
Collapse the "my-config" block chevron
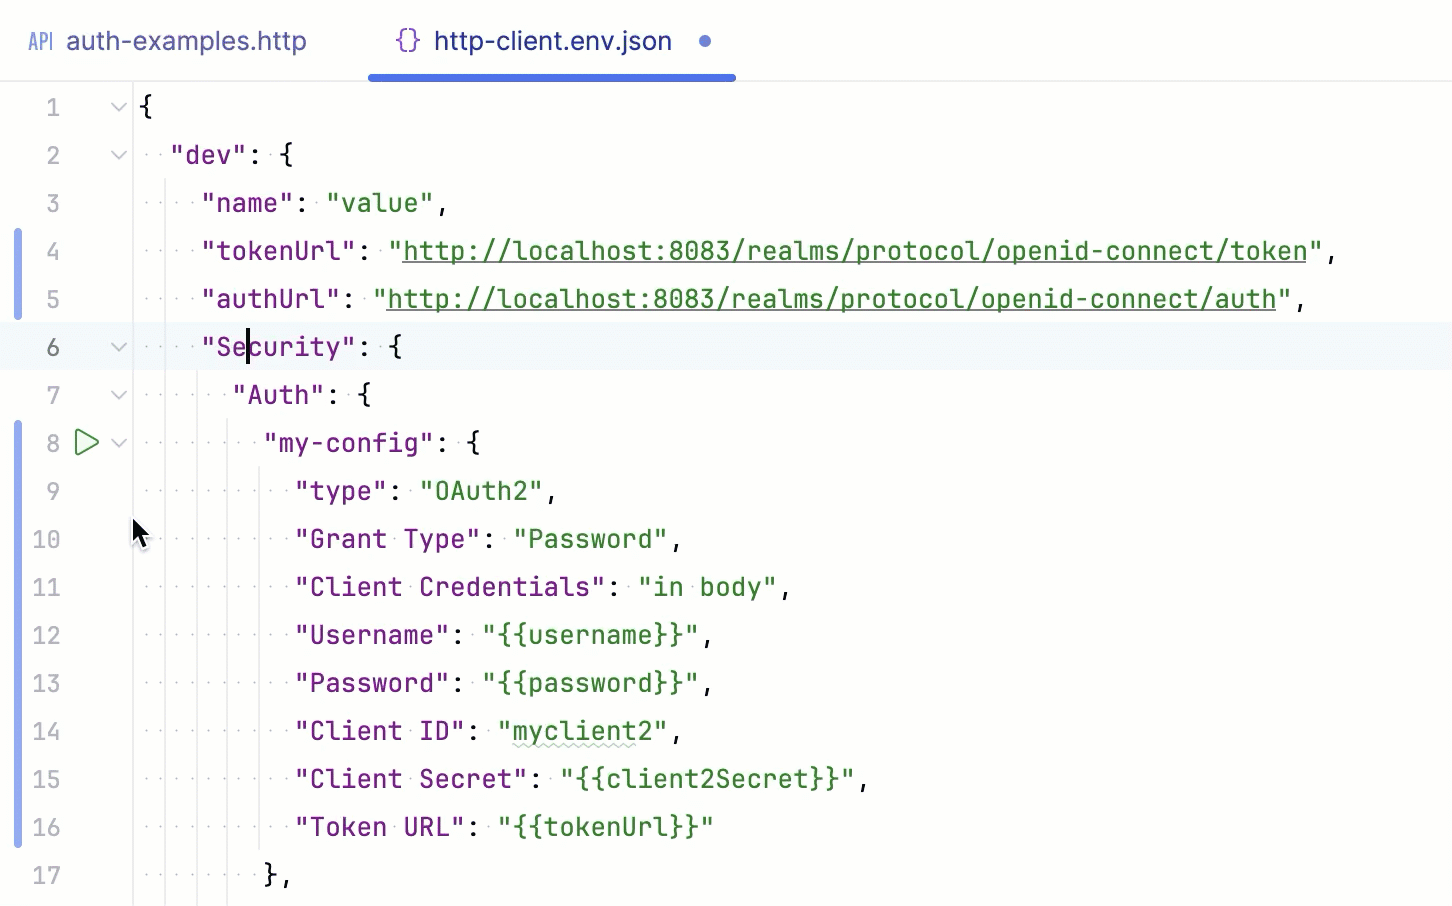click(x=118, y=442)
